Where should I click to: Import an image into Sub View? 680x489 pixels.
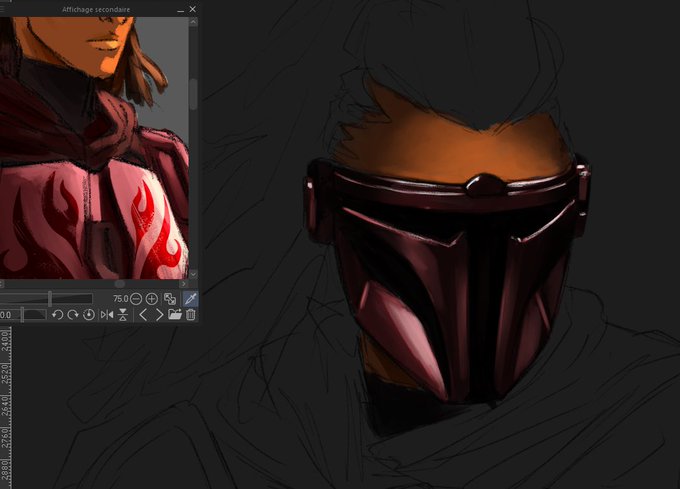175,314
